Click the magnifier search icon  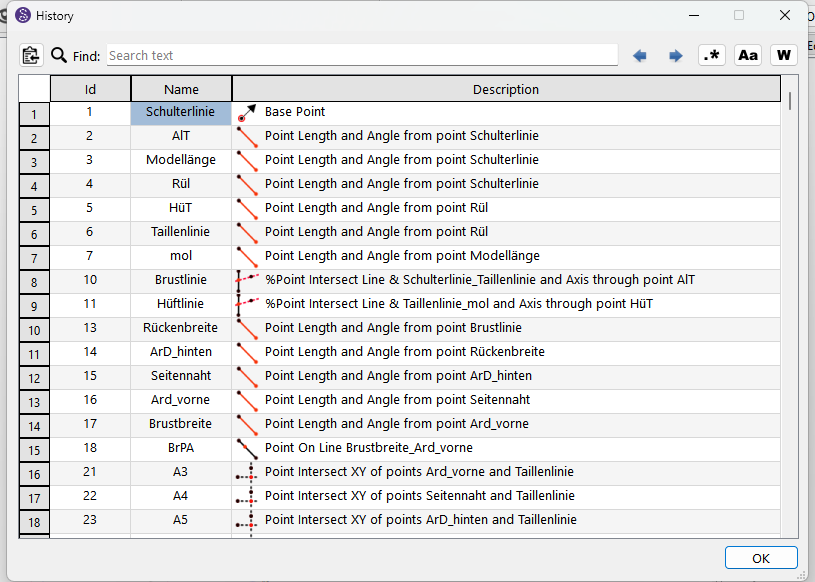(x=59, y=56)
